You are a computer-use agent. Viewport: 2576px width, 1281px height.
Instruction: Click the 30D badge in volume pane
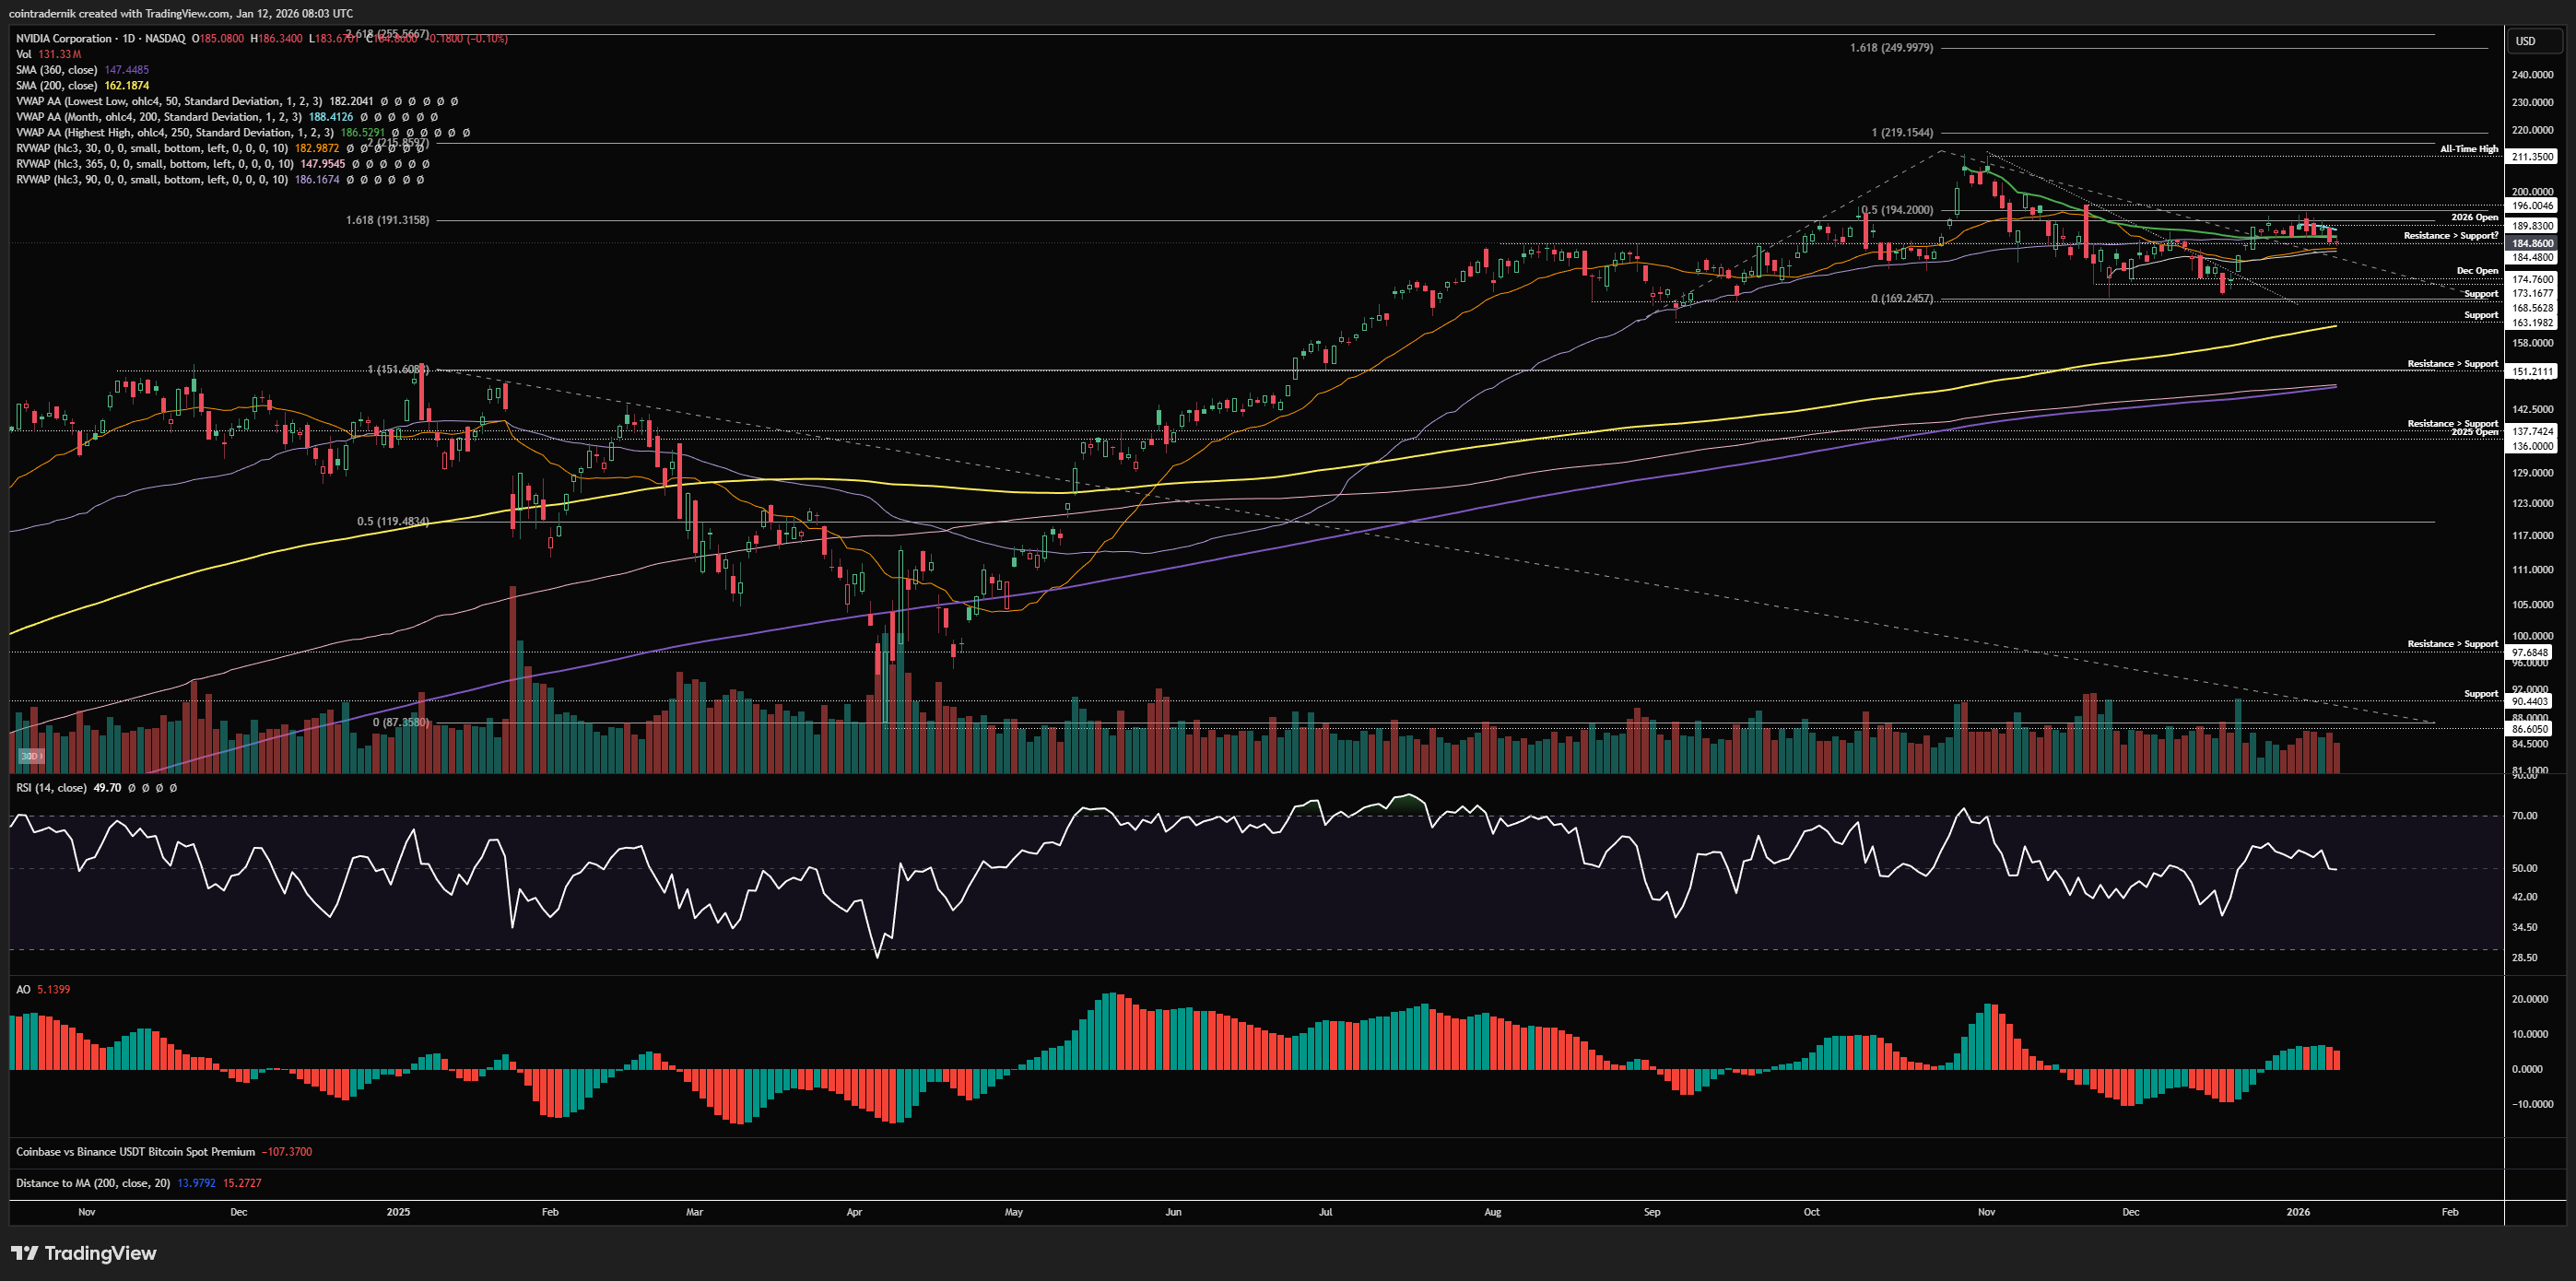click(30, 756)
